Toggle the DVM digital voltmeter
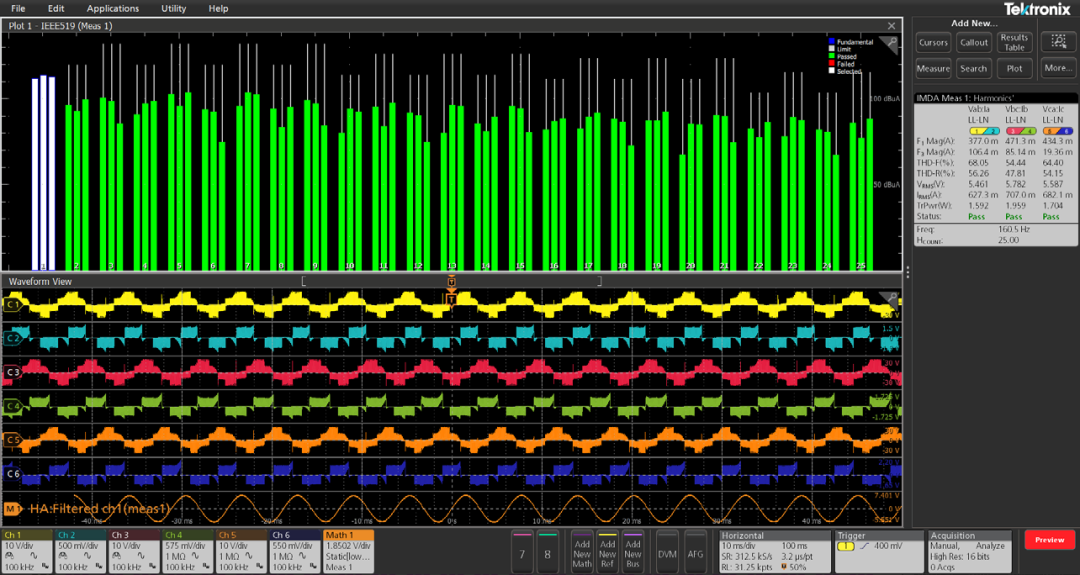Screen dimensions: 1080x575 tap(667, 552)
